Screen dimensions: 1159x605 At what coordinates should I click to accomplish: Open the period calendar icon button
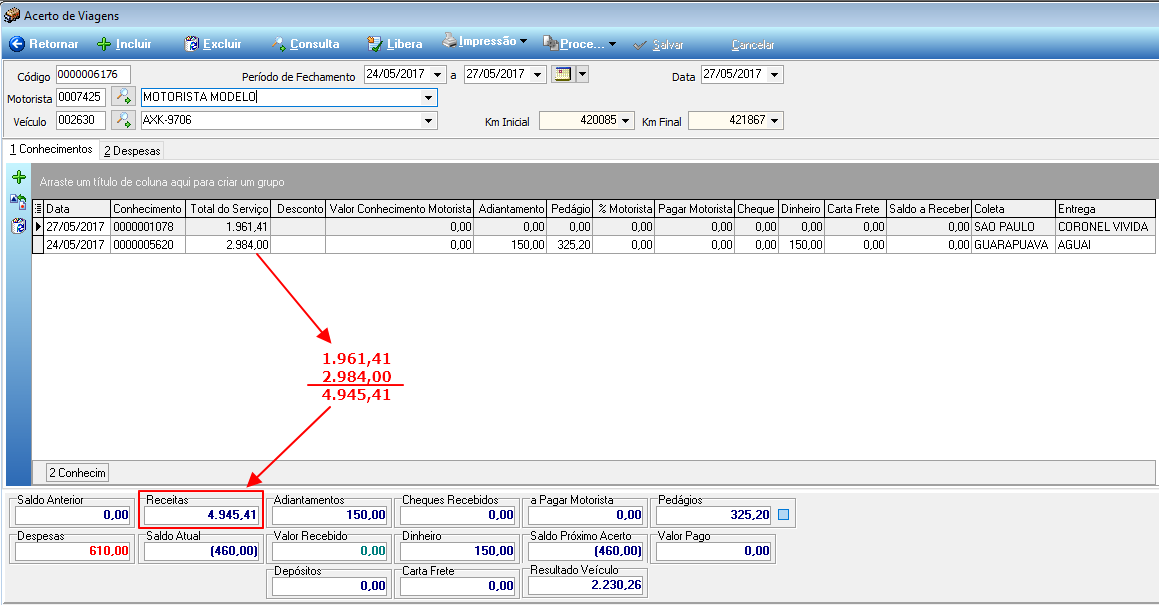pyautogui.click(x=562, y=74)
